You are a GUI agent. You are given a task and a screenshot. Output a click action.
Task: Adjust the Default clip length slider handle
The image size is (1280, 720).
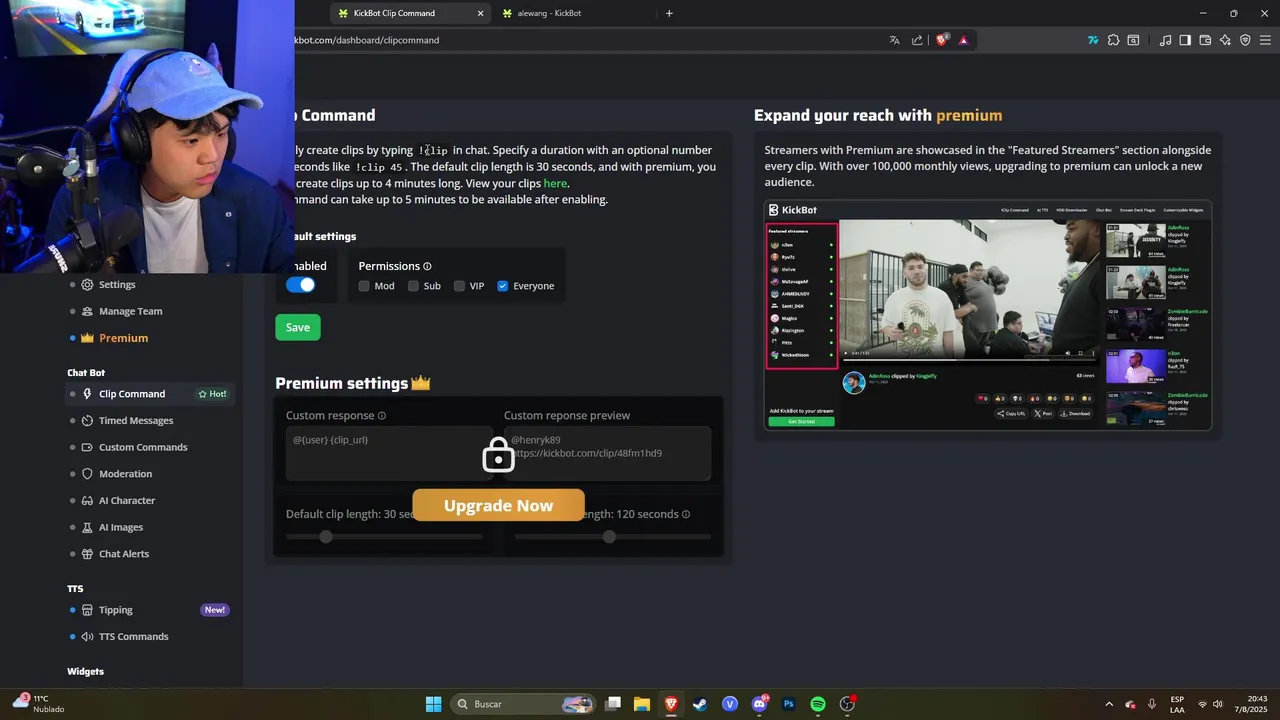[325, 537]
